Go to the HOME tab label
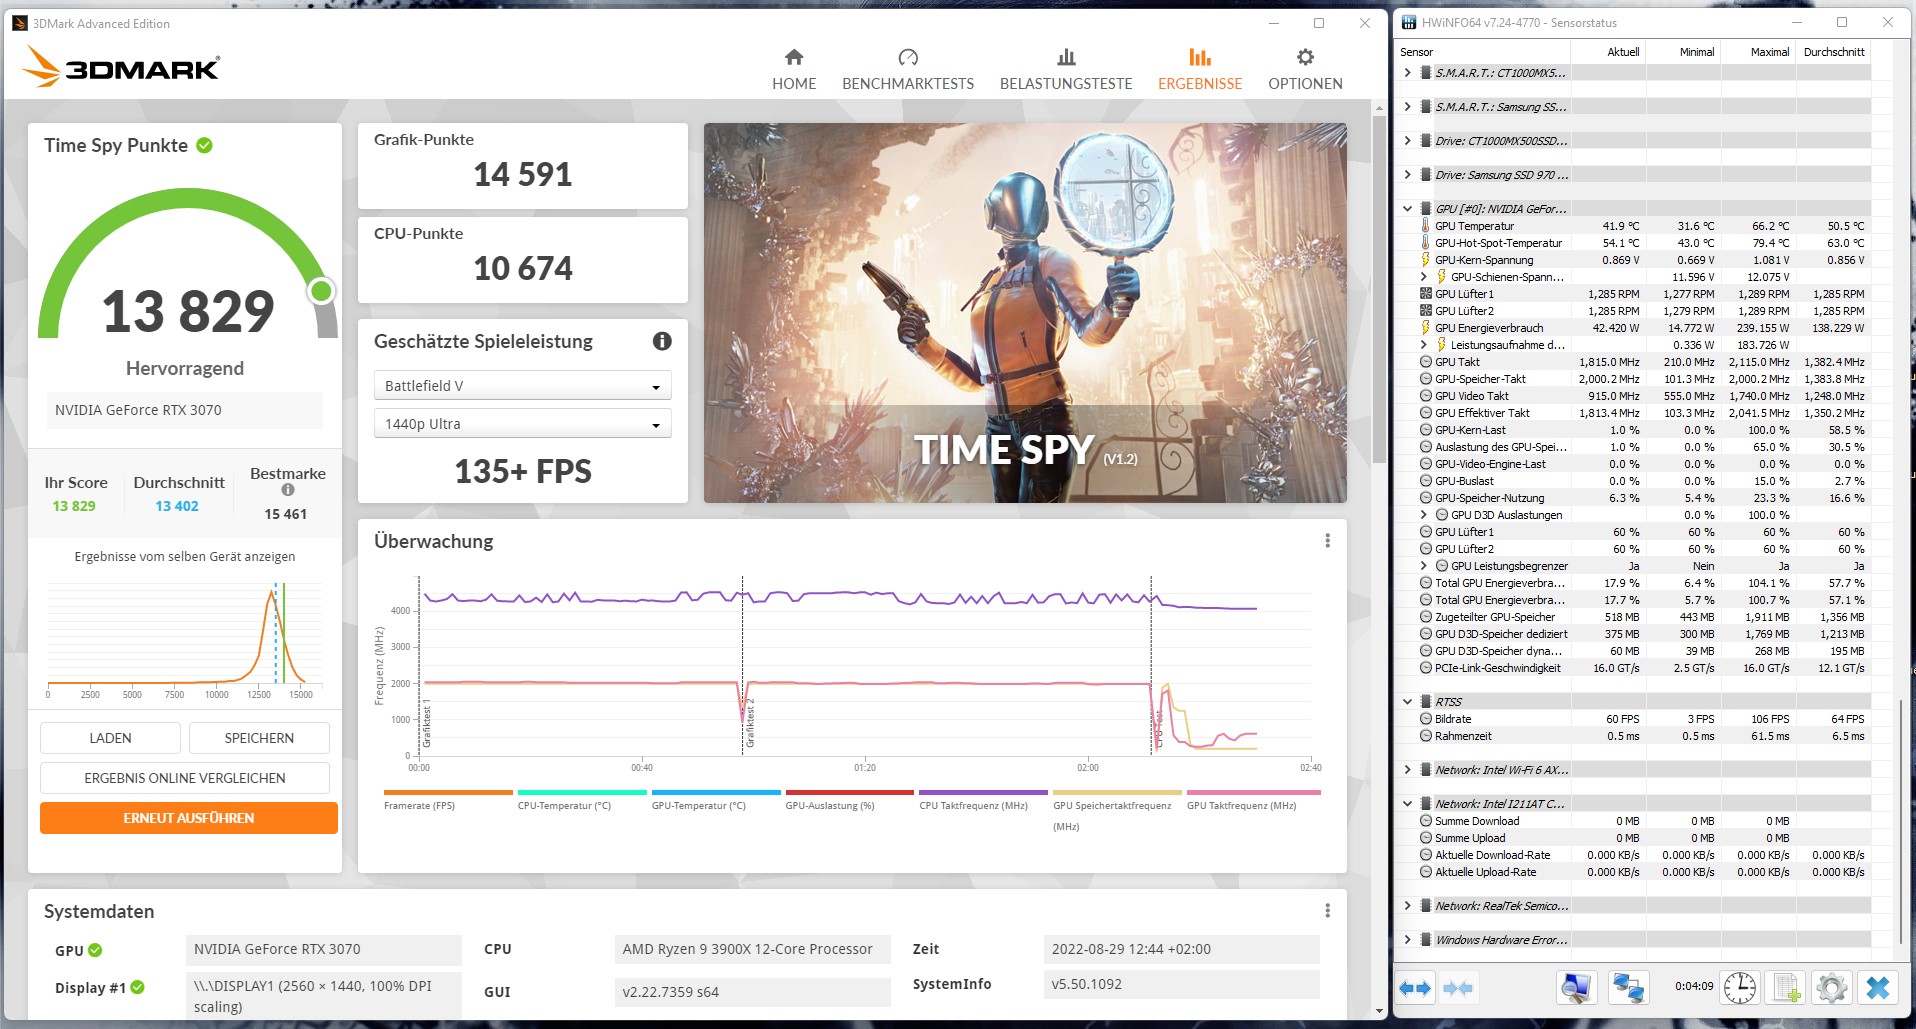1916x1029 pixels. (794, 84)
